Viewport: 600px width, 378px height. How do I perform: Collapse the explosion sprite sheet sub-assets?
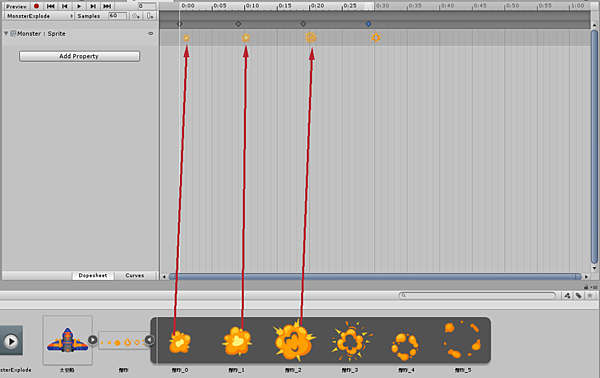pos(149,340)
